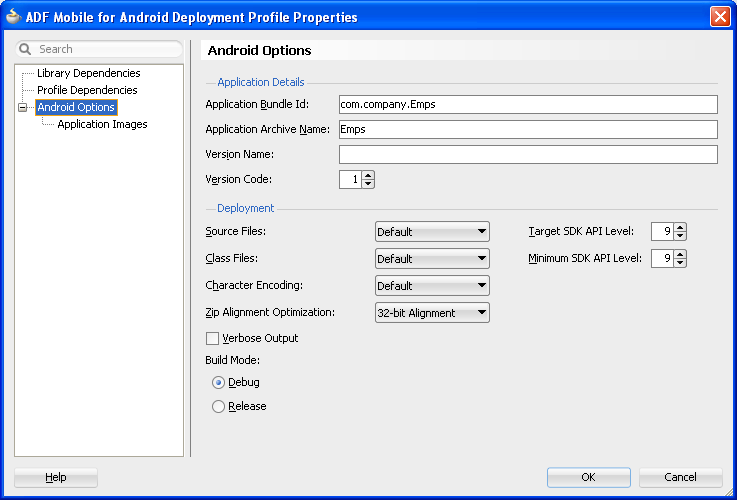The width and height of the screenshot is (737, 500).
Task: Select Library Dependencies in the tree
Action: click(88, 73)
